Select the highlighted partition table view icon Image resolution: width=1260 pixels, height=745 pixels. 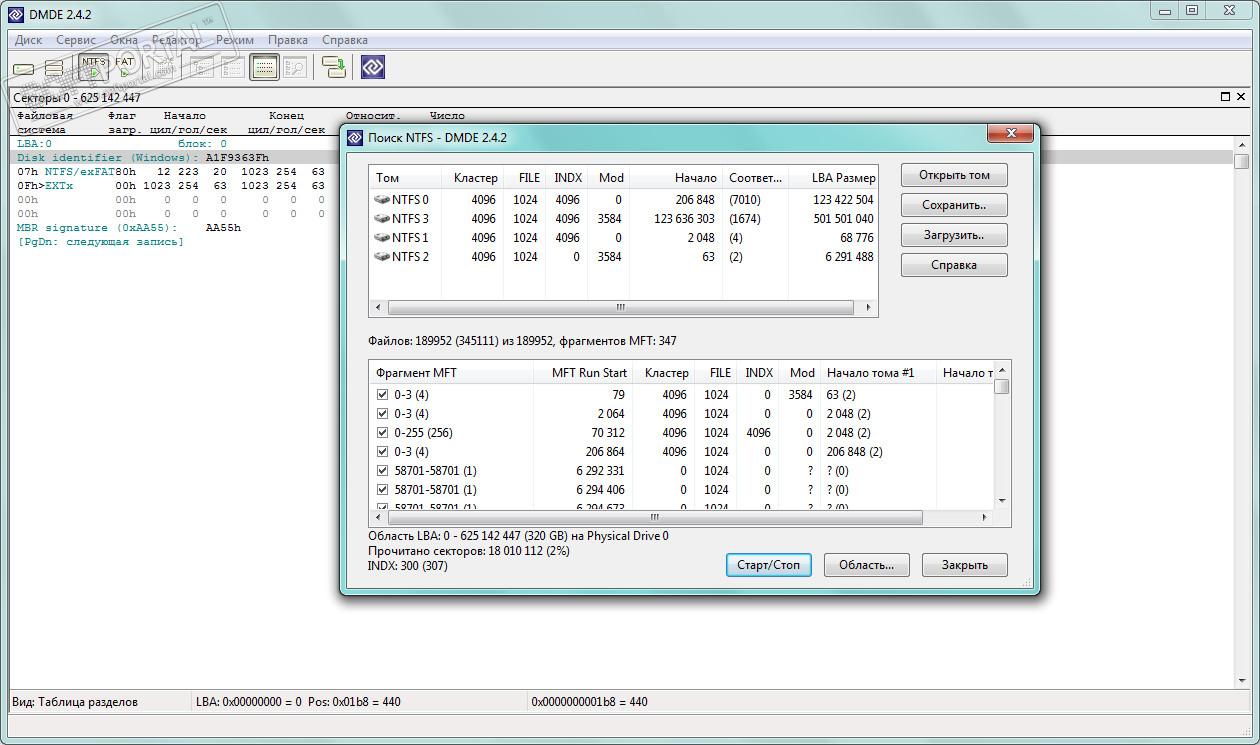264,67
